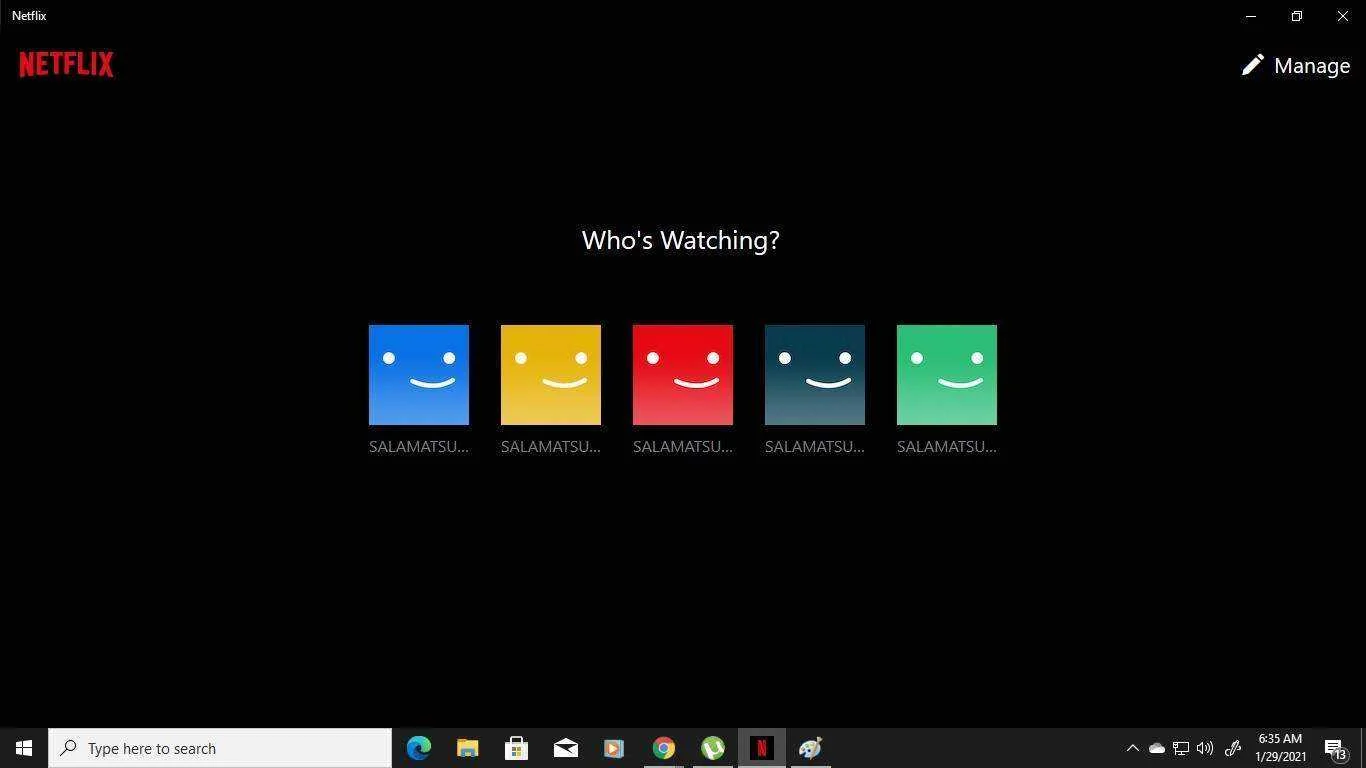The height and width of the screenshot is (768, 1366).
Task: Restore down the Netflix window
Action: [1297, 16]
